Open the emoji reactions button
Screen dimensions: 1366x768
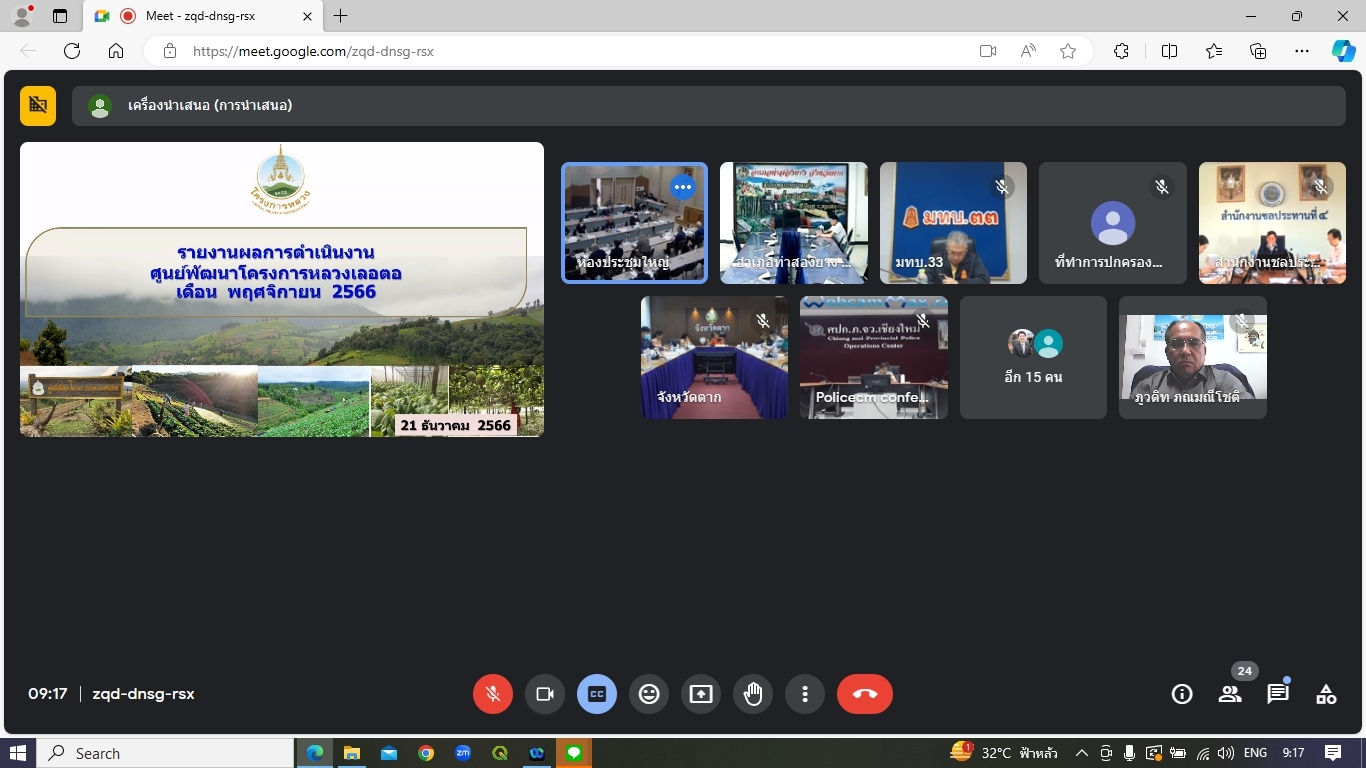pos(649,694)
